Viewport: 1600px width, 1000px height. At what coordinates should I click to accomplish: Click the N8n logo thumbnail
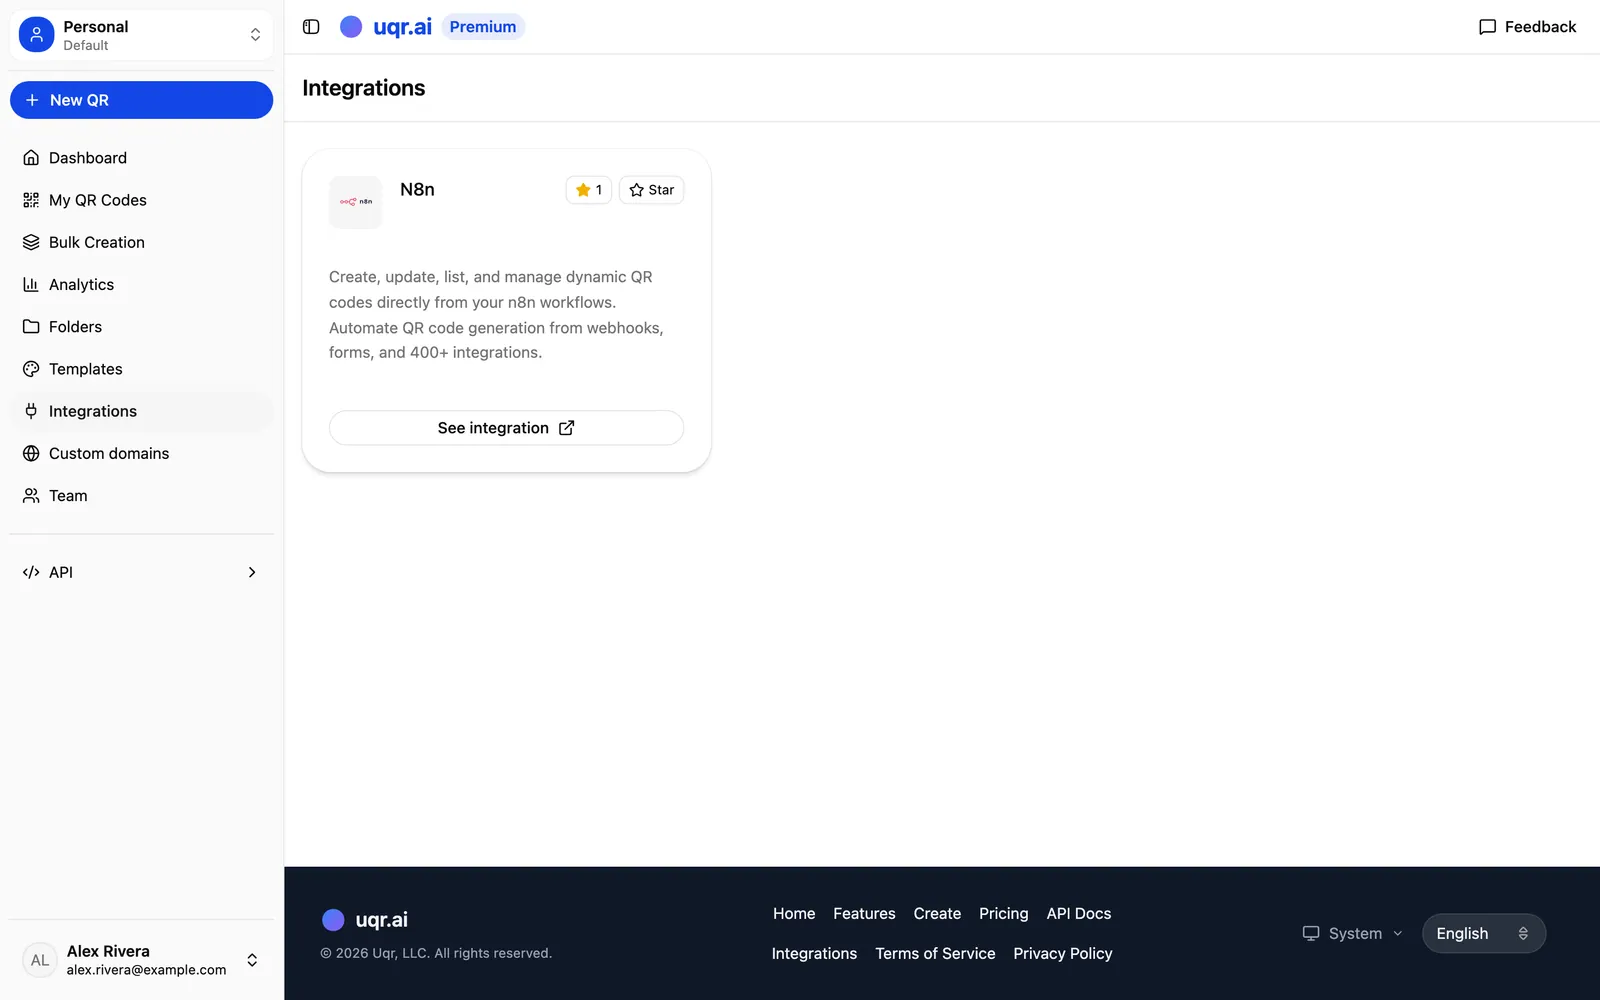(355, 202)
